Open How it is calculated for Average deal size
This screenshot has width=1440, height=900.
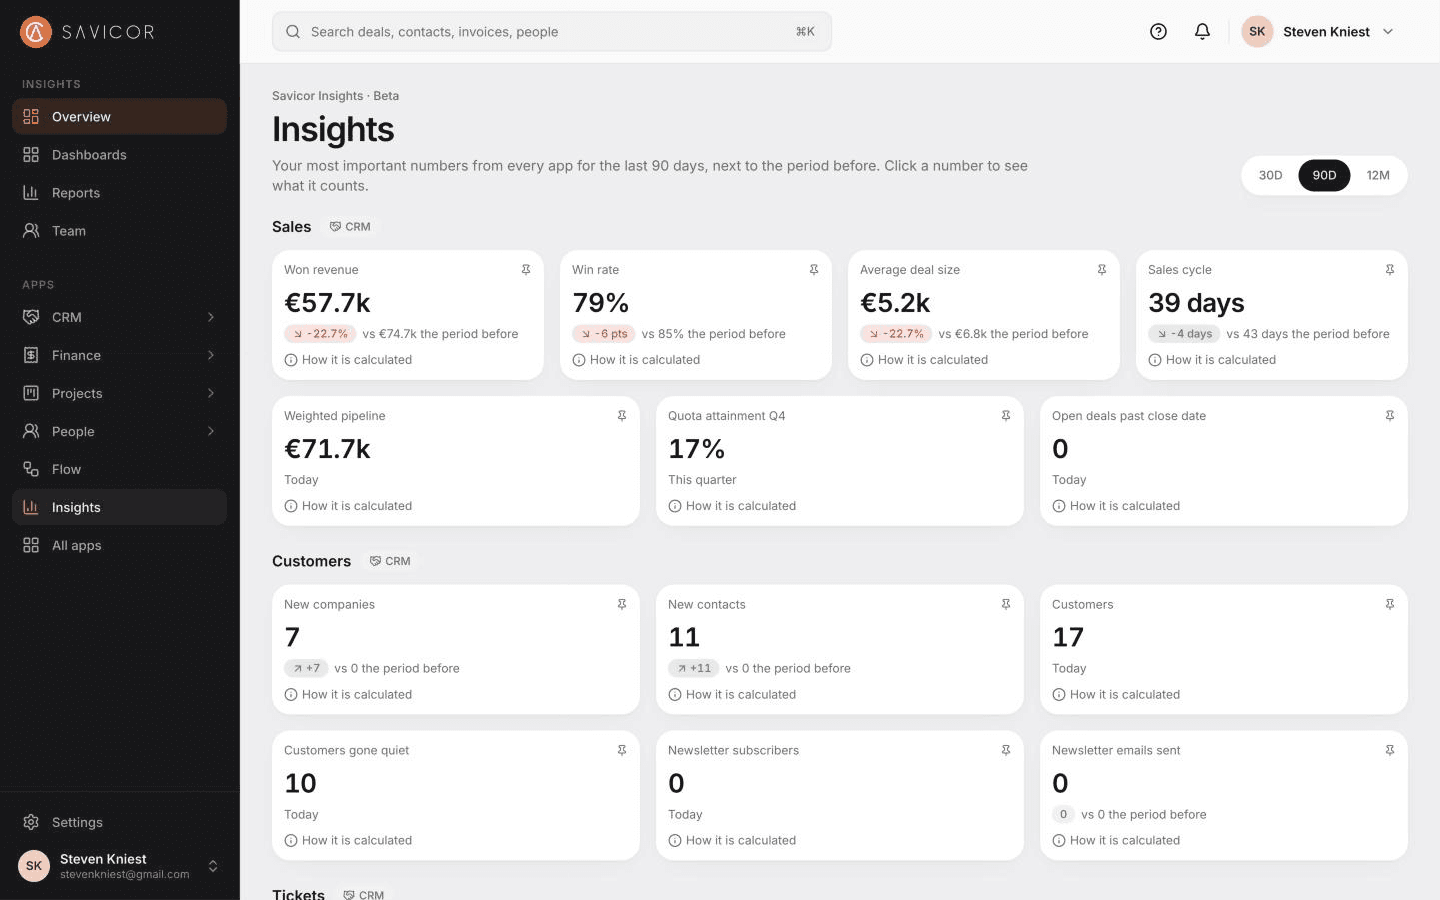click(924, 360)
